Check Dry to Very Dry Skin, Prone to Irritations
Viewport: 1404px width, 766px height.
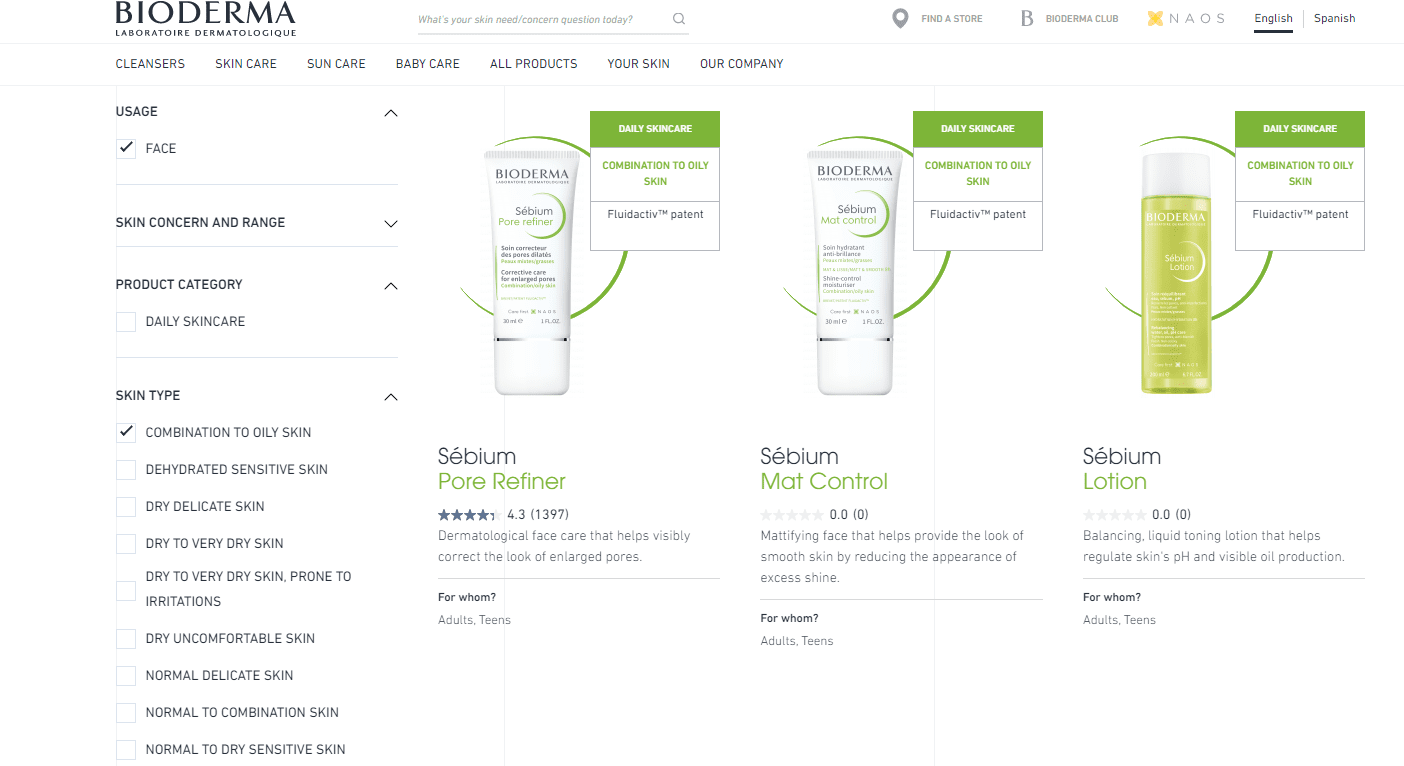126,590
